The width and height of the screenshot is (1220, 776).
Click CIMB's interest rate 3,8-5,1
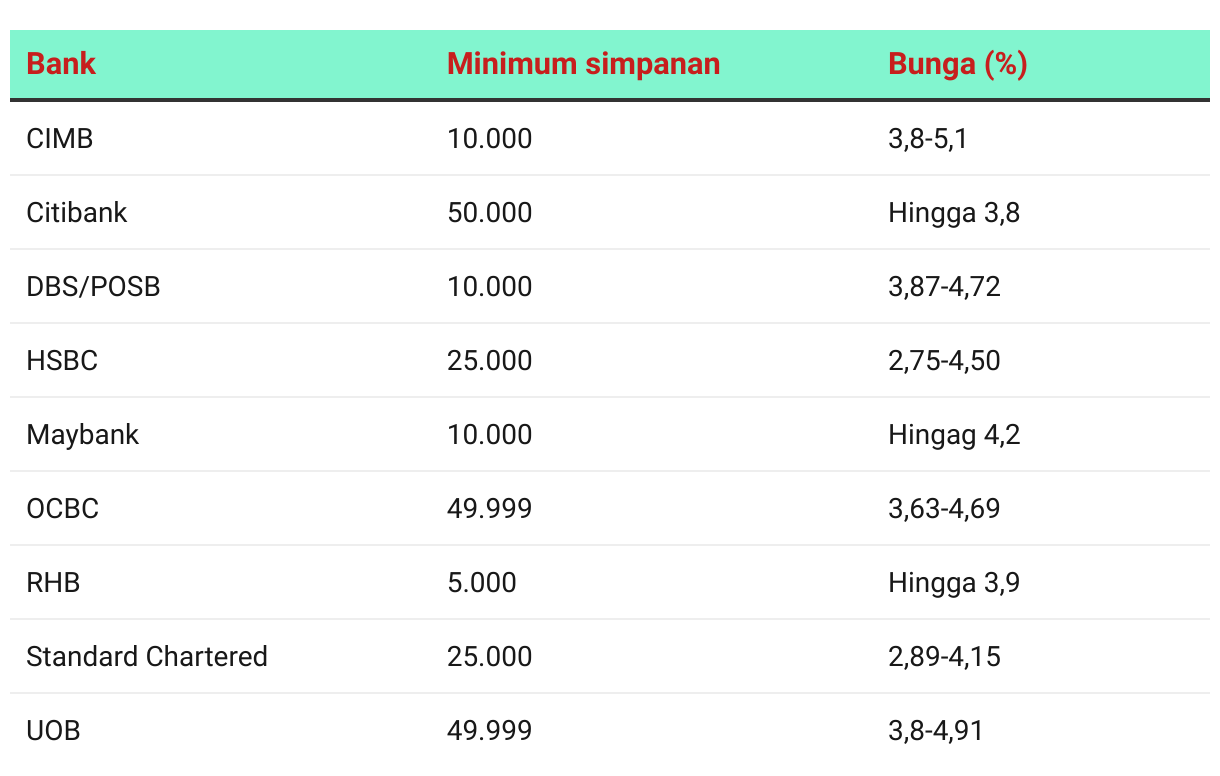point(927,139)
